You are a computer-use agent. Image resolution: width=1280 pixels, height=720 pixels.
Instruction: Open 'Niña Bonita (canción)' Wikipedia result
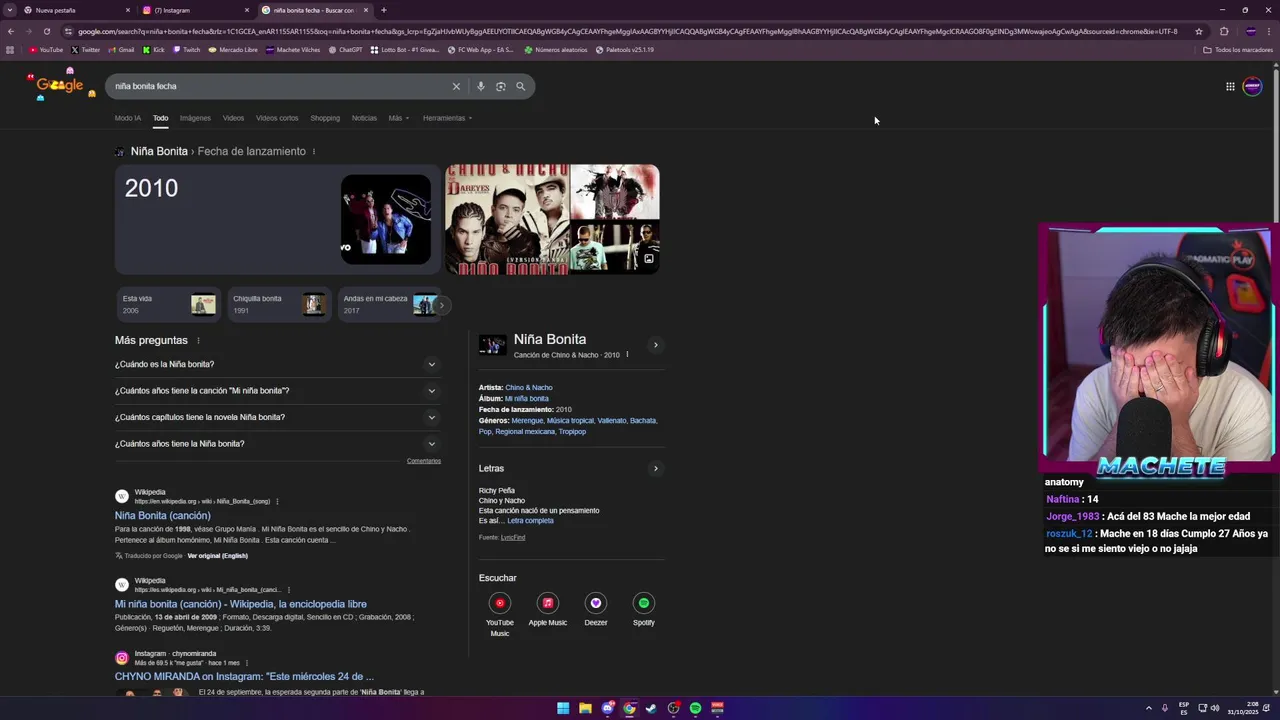pos(163,516)
